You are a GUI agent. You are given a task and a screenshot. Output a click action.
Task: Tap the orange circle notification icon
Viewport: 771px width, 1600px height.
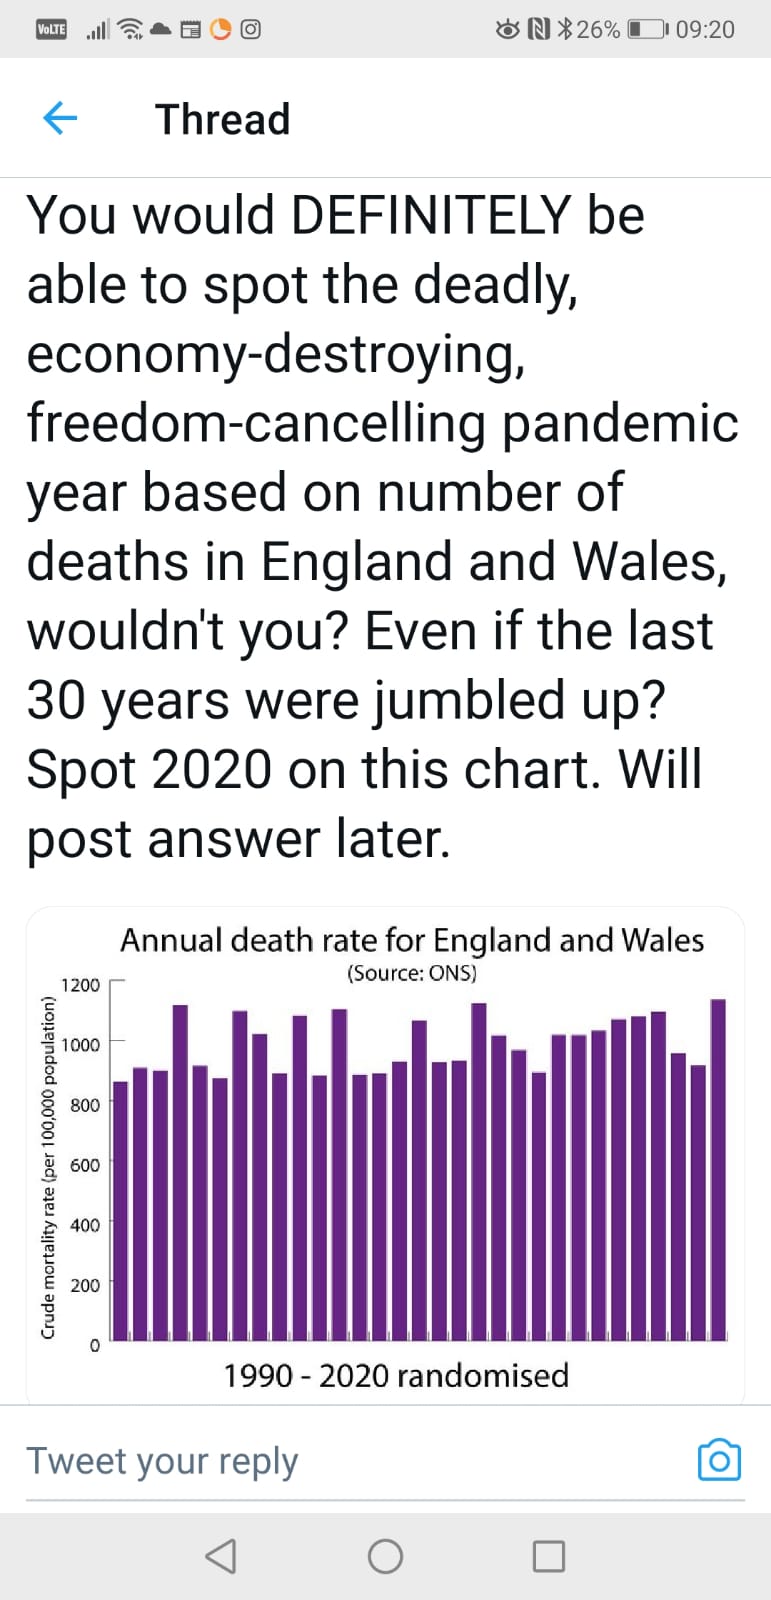pyautogui.click(x=221, y=30)
